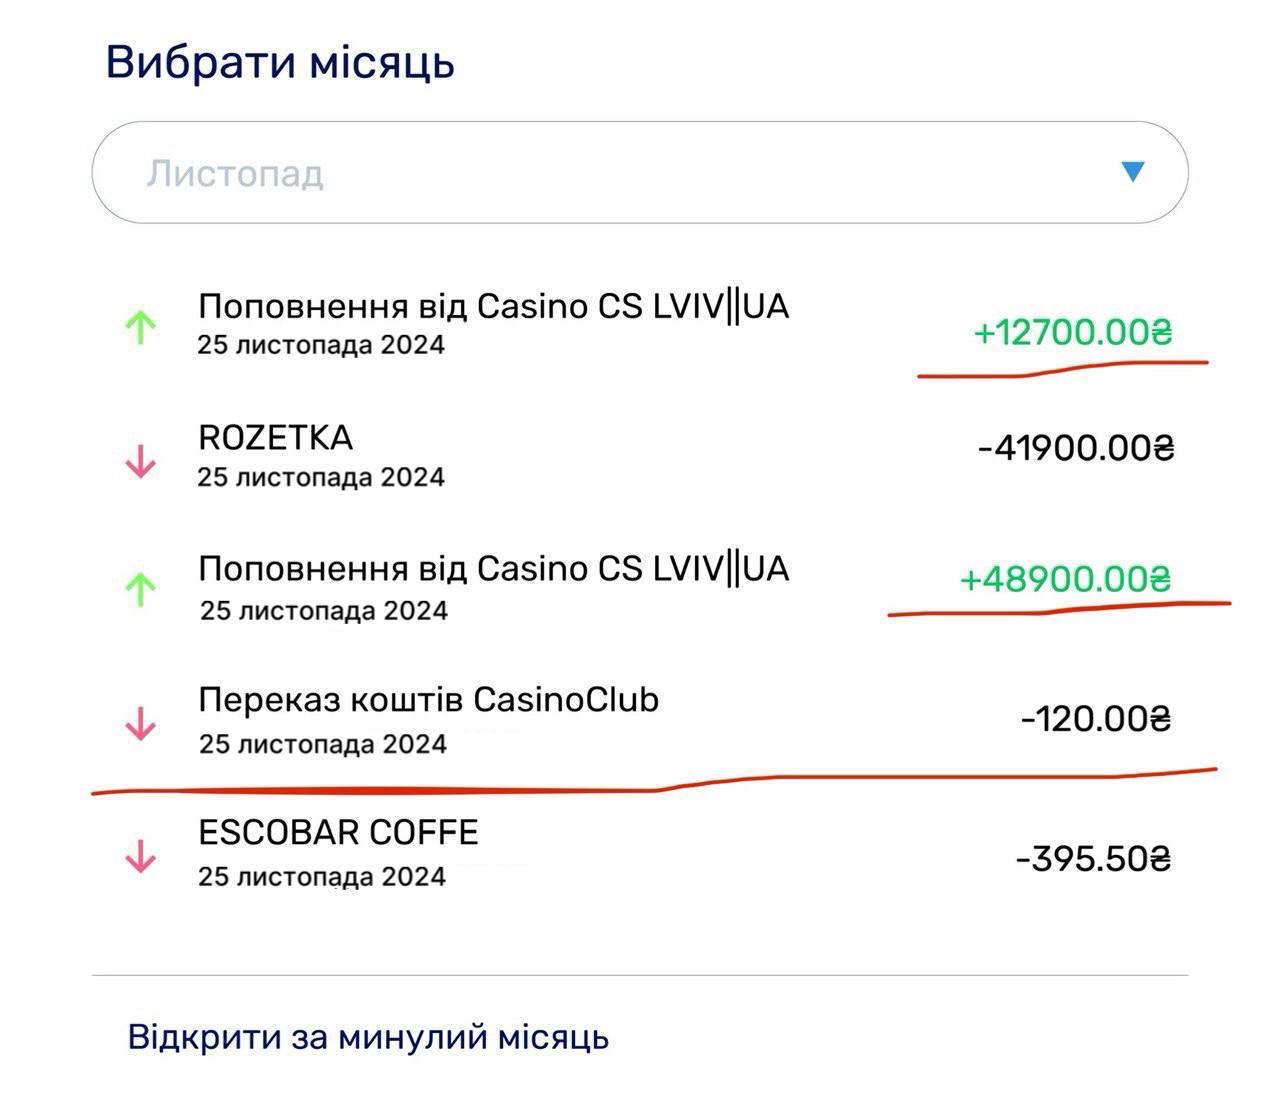The height and width of the screenshot is (1119, 1280).
Task: Open the Casino CS LVIV top-up above ROZETKA
Action: [x=493, y=306]
